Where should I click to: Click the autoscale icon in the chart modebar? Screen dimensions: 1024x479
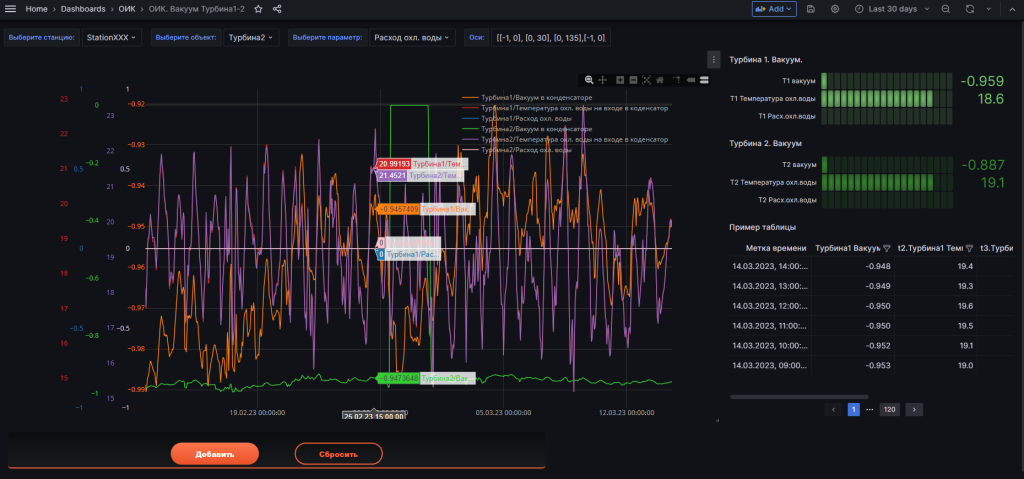646,79
